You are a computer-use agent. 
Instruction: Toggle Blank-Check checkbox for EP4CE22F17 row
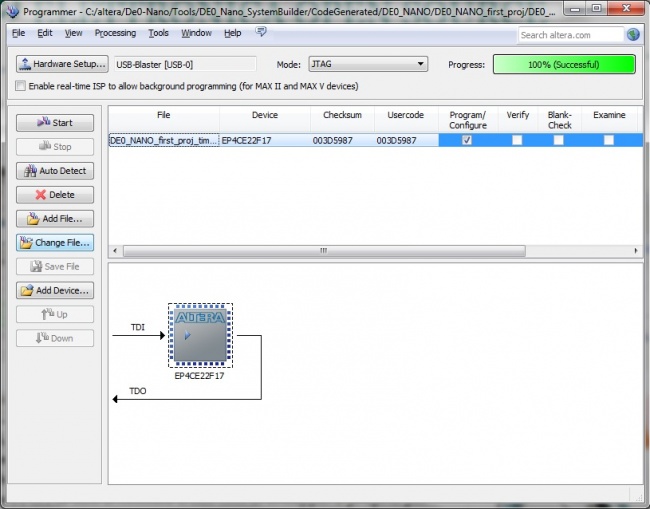pos(558,140)
